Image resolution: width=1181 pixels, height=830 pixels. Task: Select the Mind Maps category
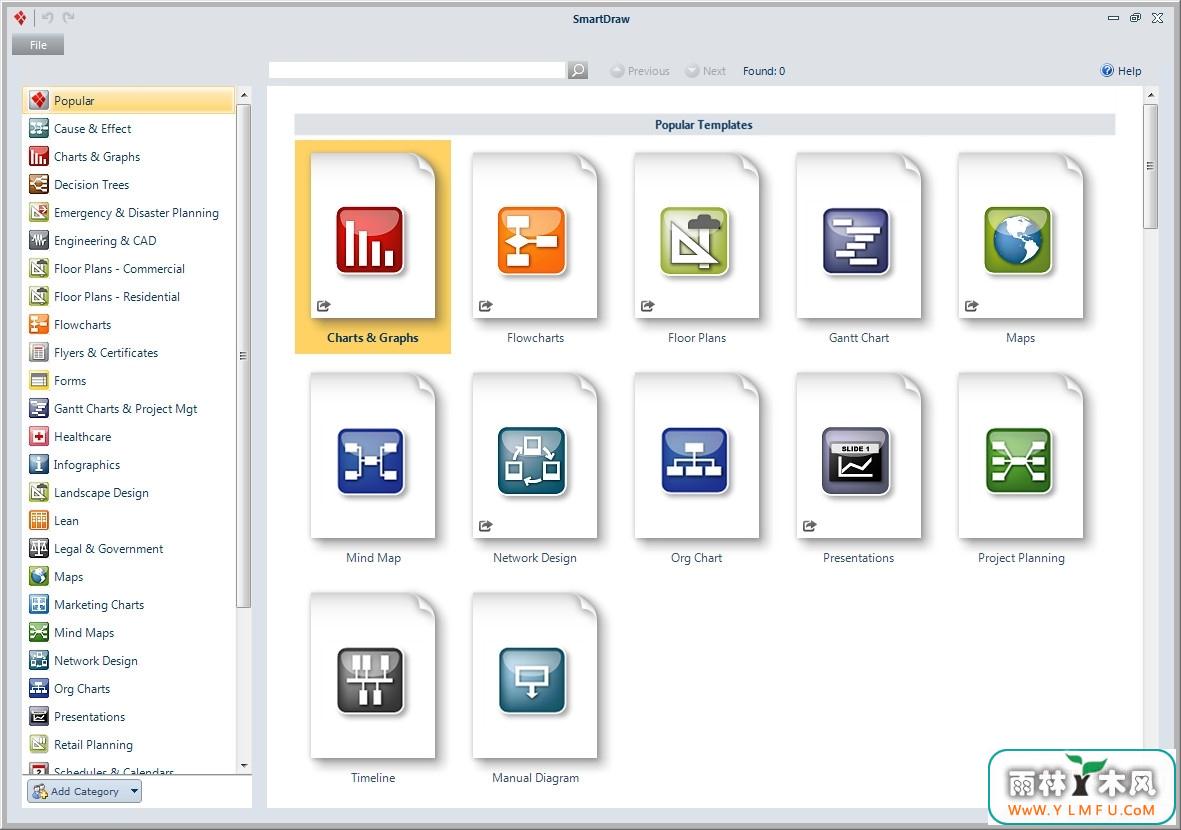129,633
